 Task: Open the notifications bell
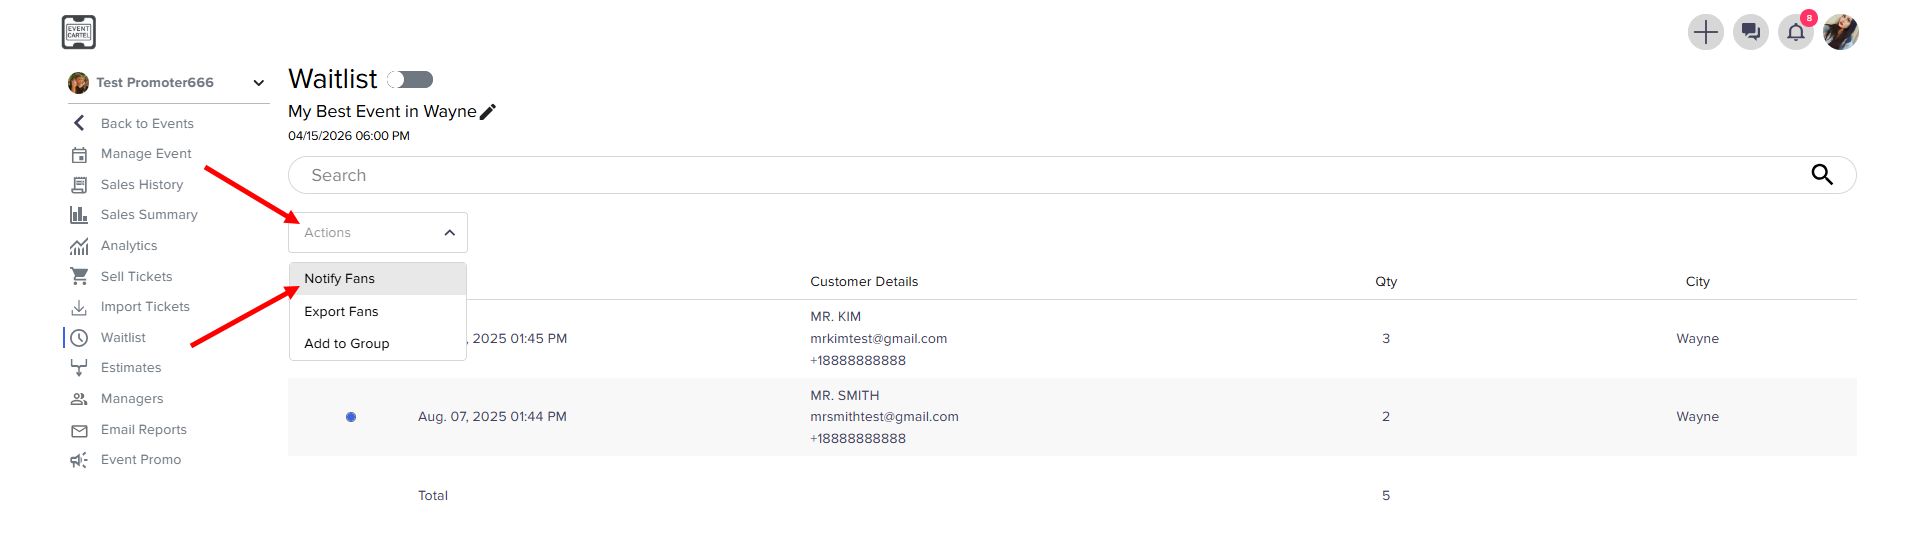pyautogui.click(x=1796, y=32)
